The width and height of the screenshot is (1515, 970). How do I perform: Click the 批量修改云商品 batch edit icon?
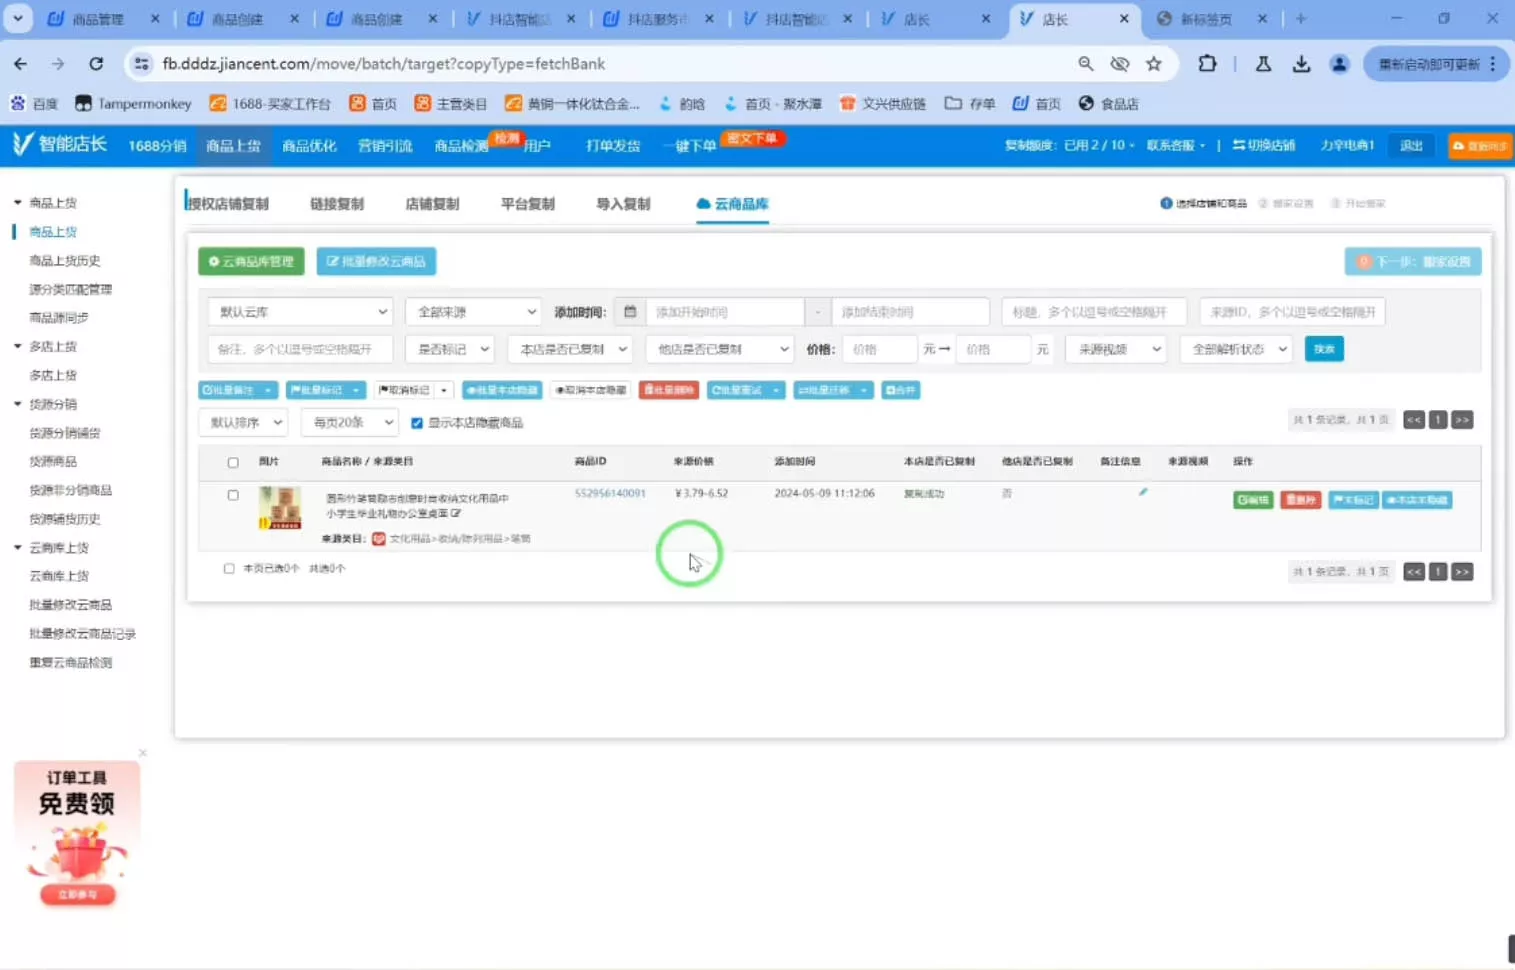click(x=376, y=261)
